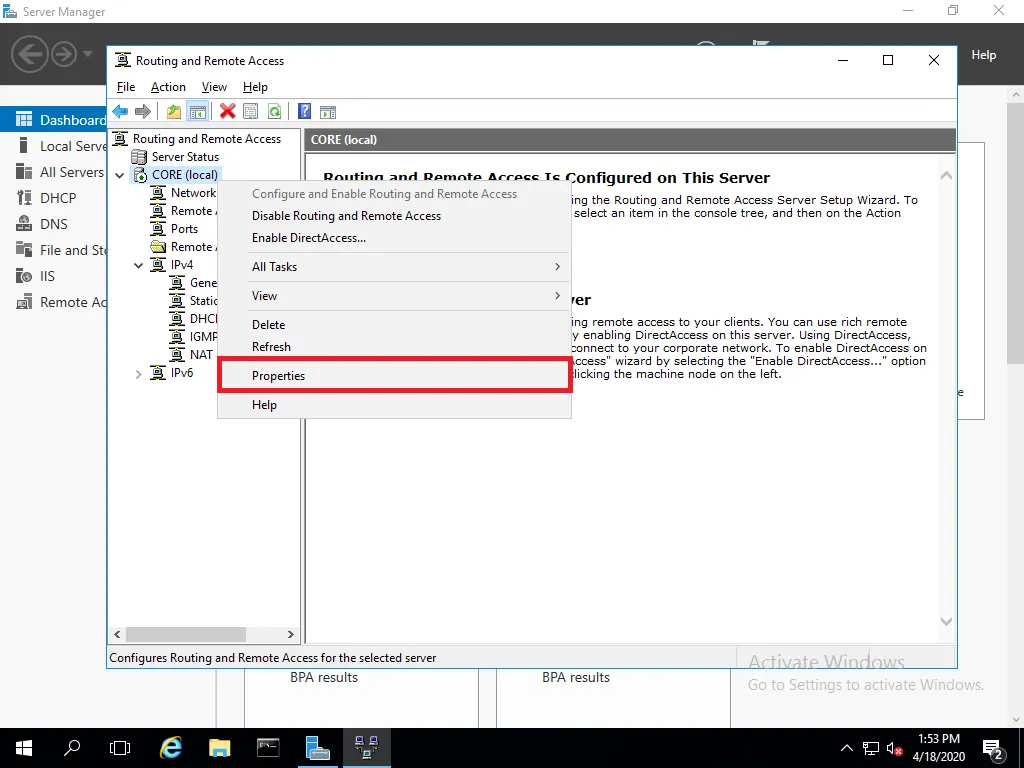Click the Properties toolbar icon
1024x768 pixels.
click(x=251, y=112)
